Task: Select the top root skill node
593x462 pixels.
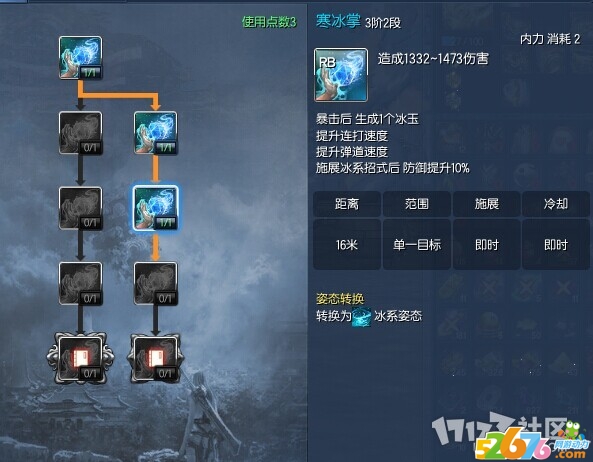Action: tap(81, 58)
